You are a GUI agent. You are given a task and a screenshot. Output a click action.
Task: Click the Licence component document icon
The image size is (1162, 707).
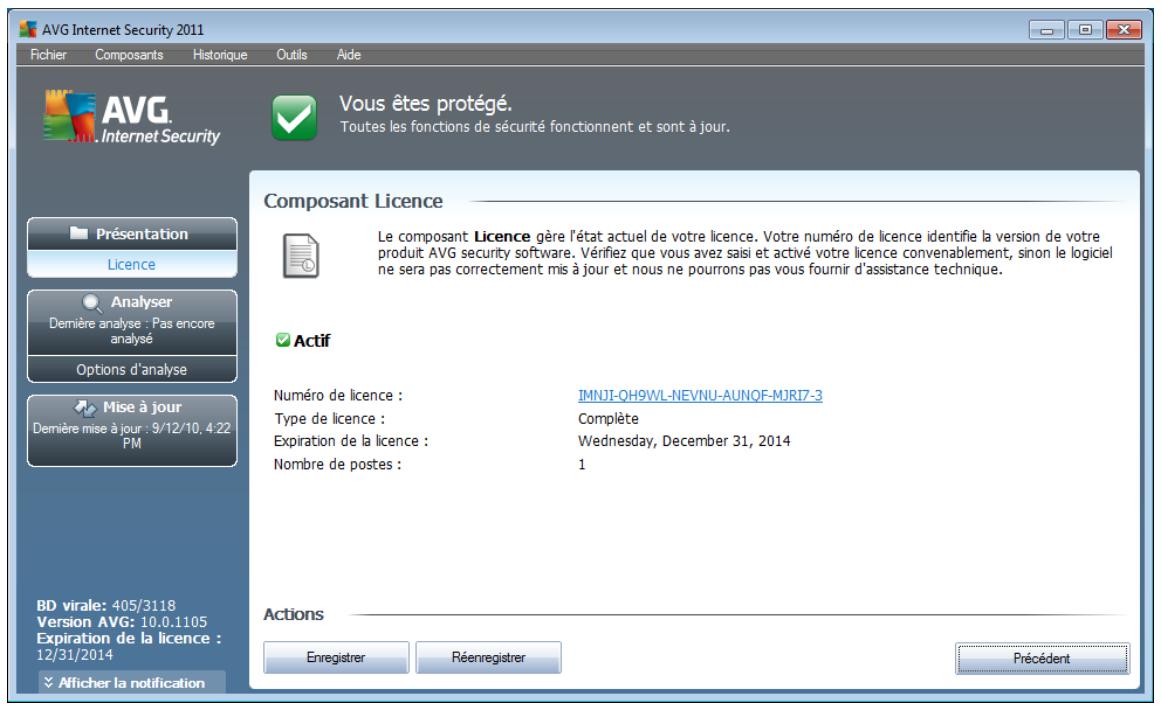click(x=301, y=256)
